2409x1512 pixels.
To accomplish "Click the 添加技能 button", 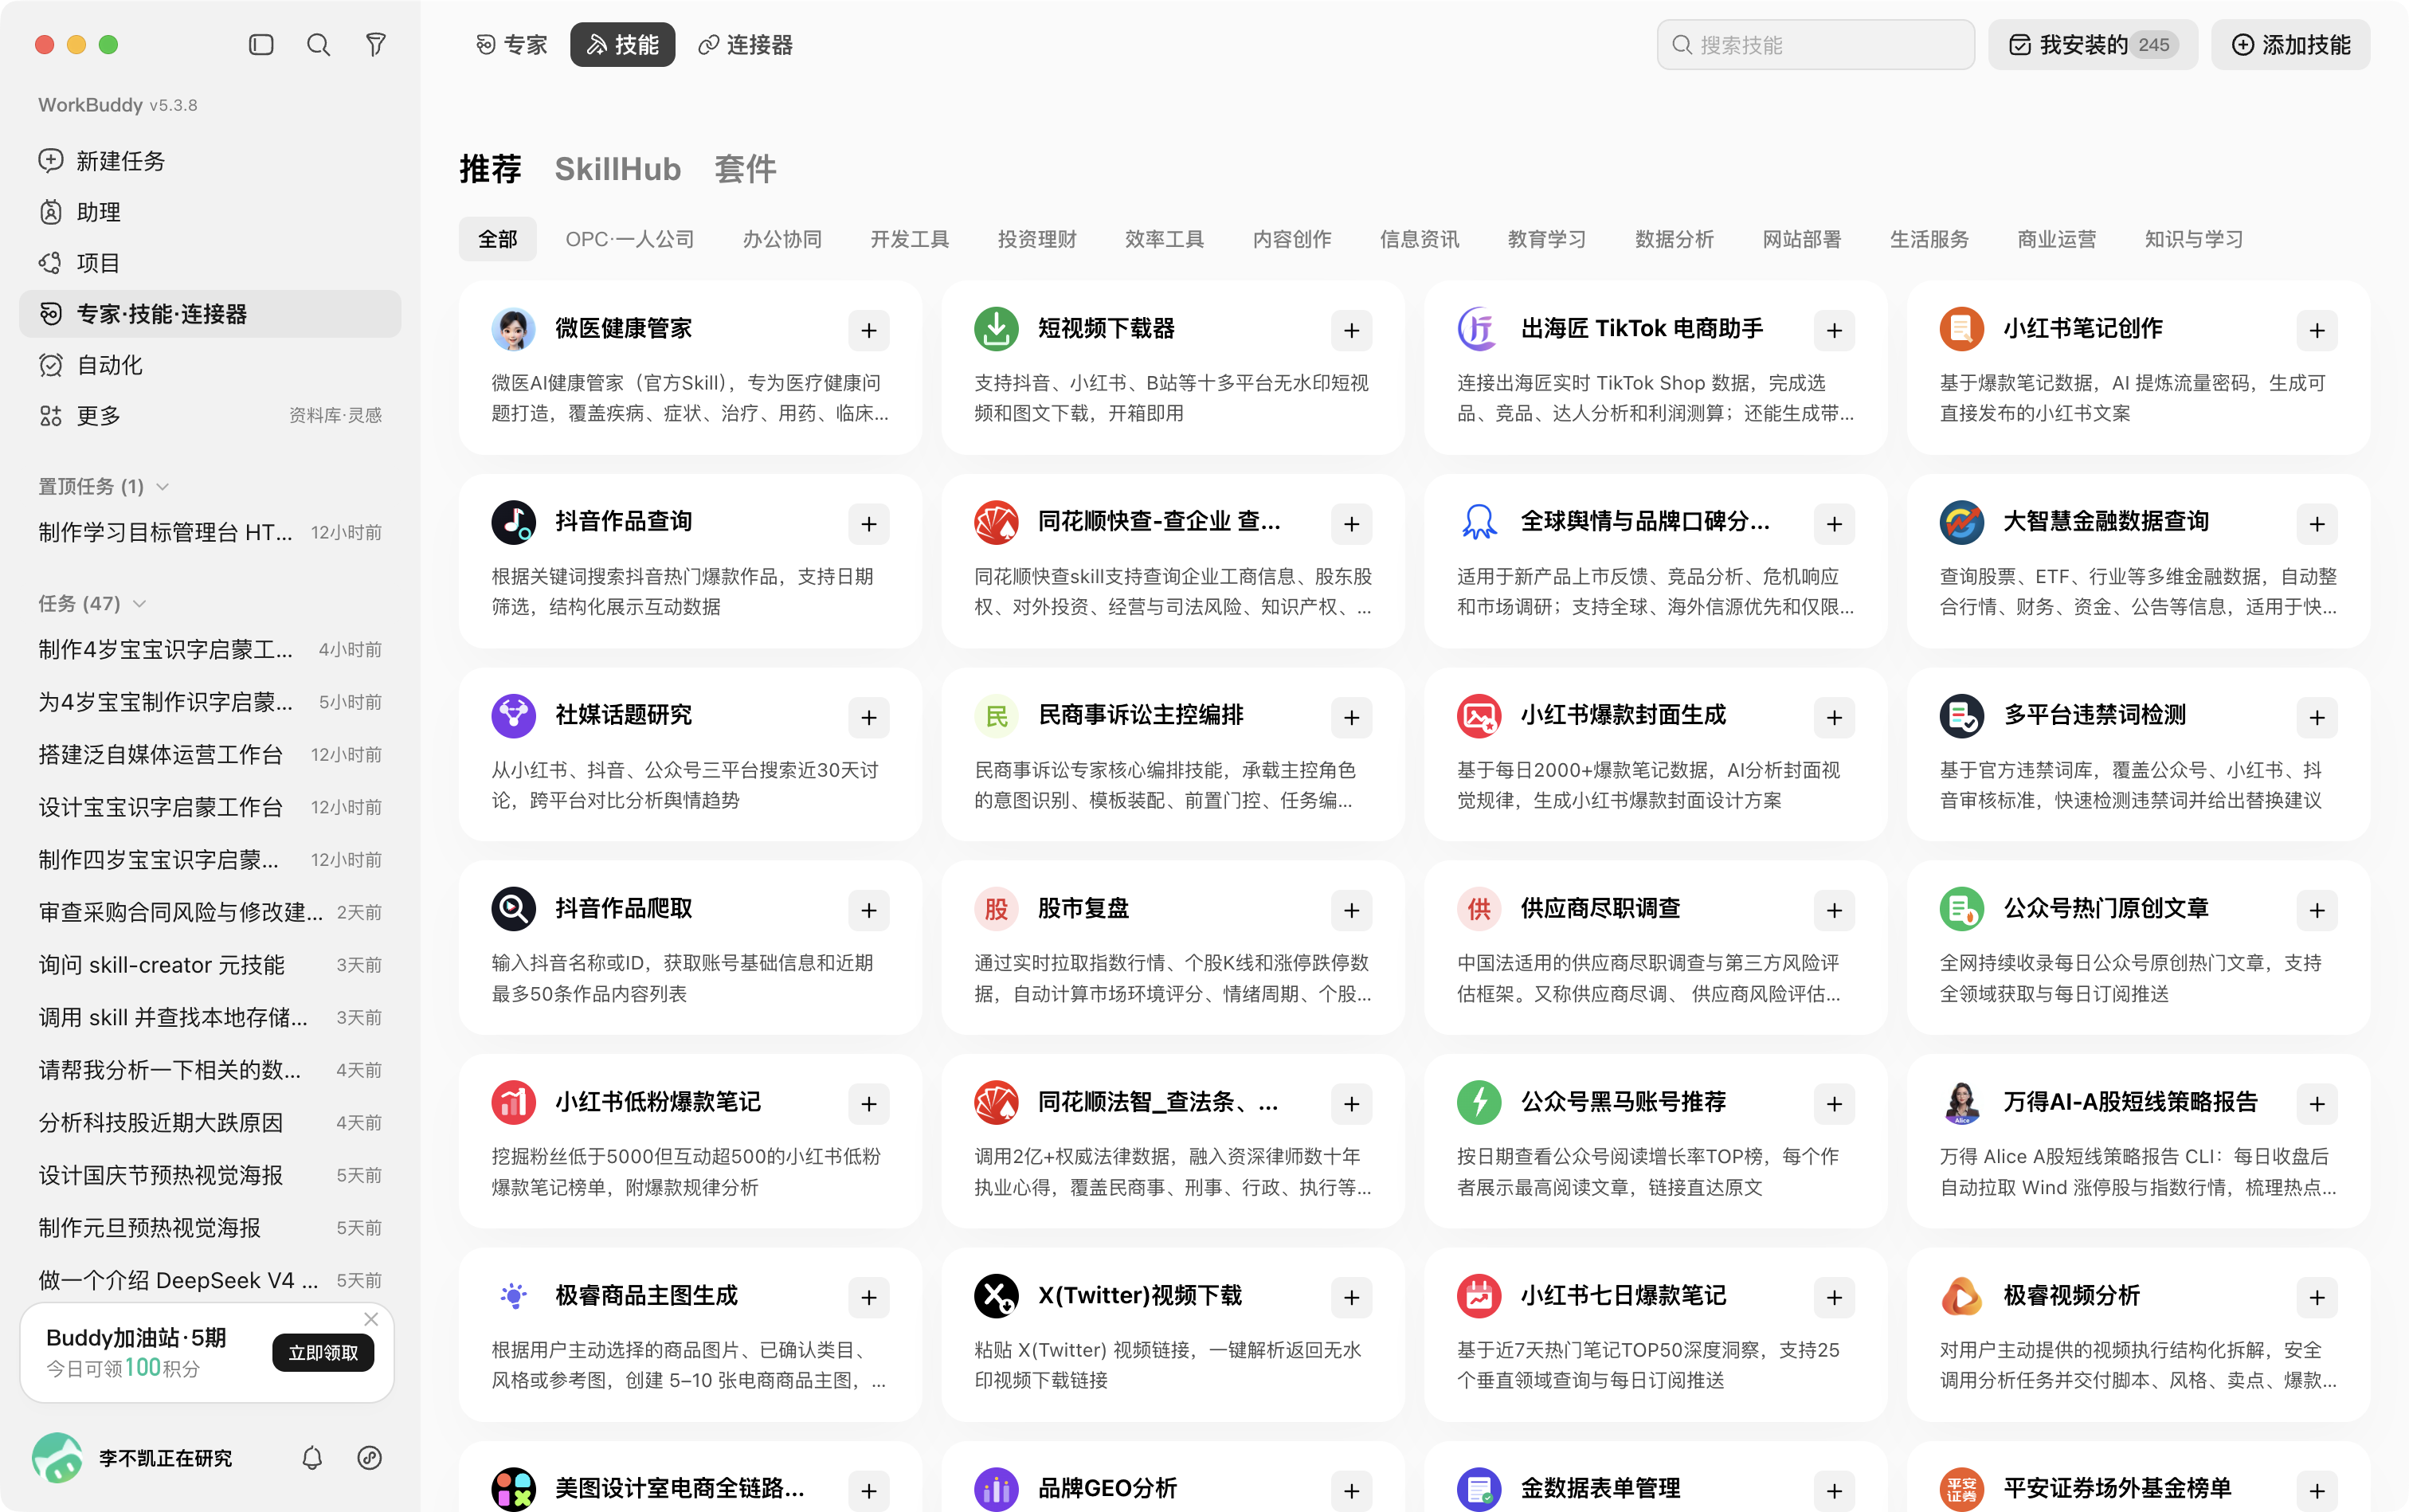I will (2290, 45).
